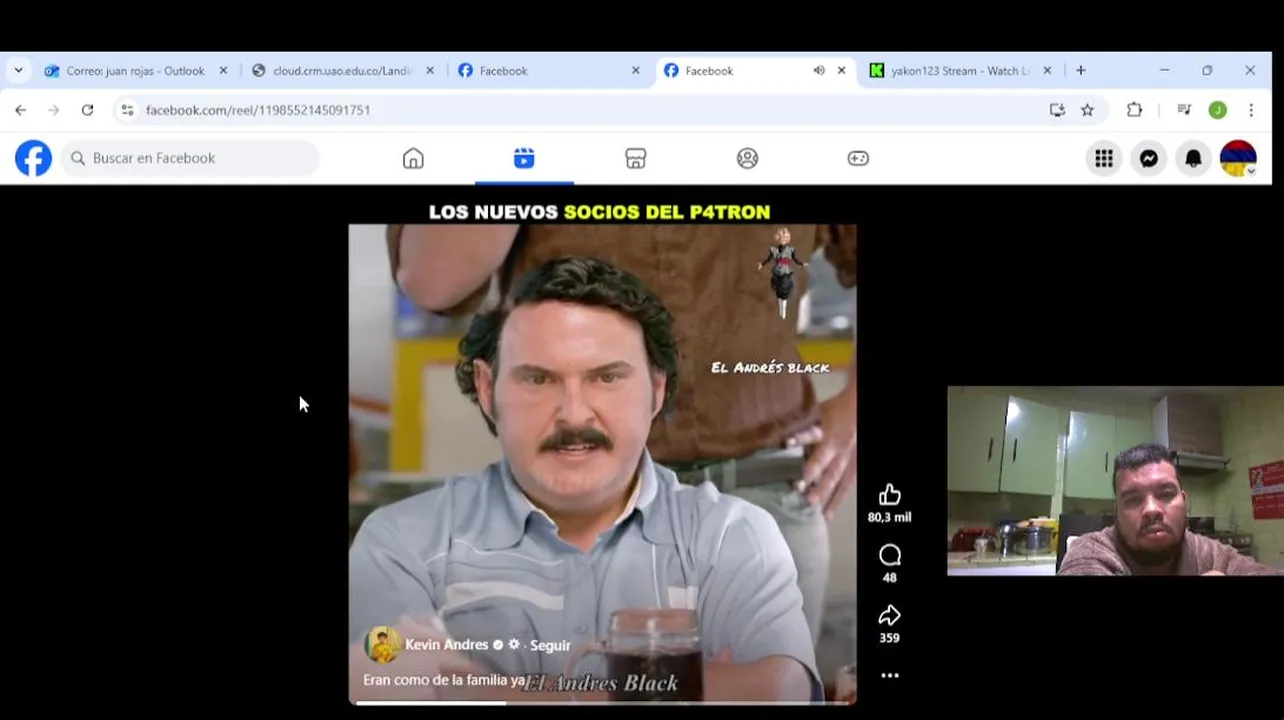Go back with browser back arrow
Image resolution: width=1284 pixels, height=720 pixels.
tap(21, 110)
